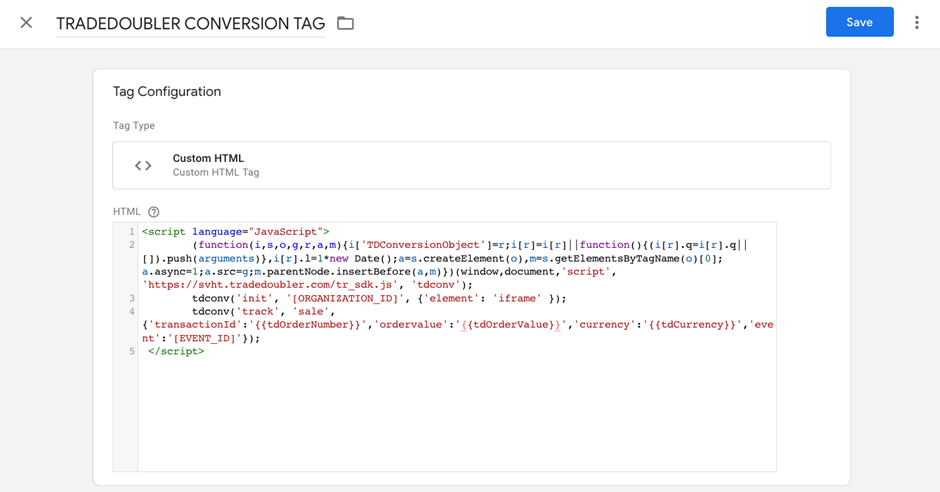This screenshot has width=940, height=492.
Task: Click the {{tdOrderValue}} variable in code
Action: pyautogui.click(x=511, y=325)
